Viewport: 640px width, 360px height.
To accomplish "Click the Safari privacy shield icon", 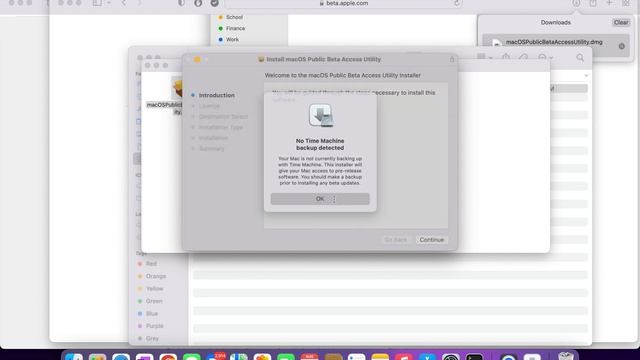I will [181, 3].
